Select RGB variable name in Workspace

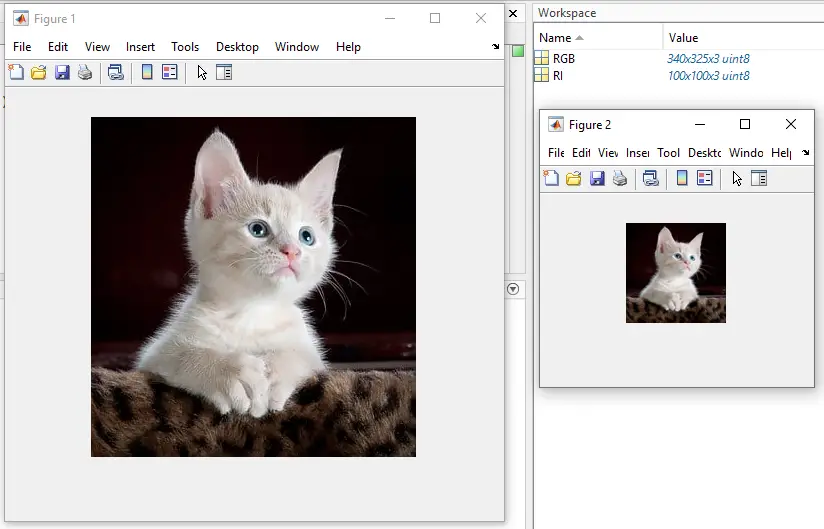coord(563,59)
